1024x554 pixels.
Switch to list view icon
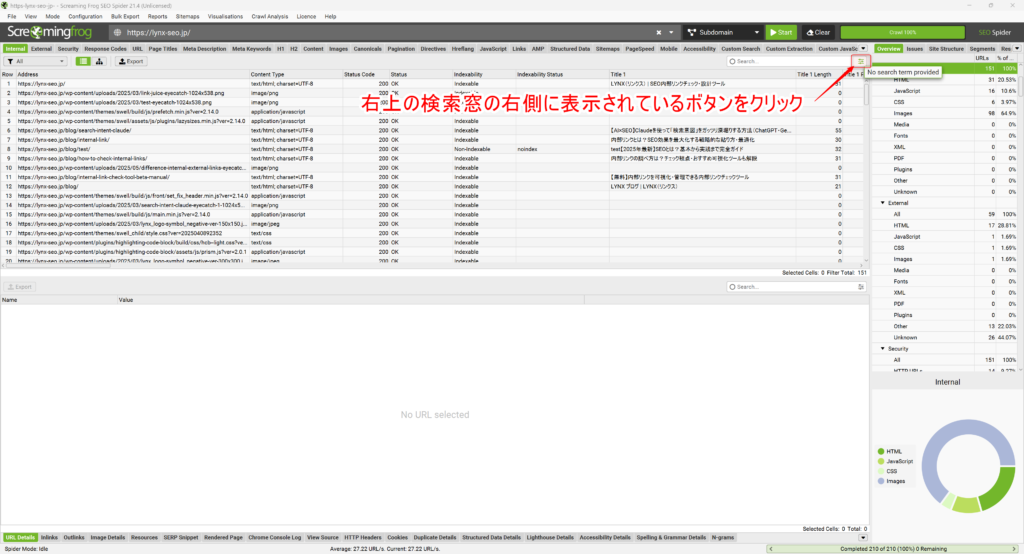tap(84, 61)
